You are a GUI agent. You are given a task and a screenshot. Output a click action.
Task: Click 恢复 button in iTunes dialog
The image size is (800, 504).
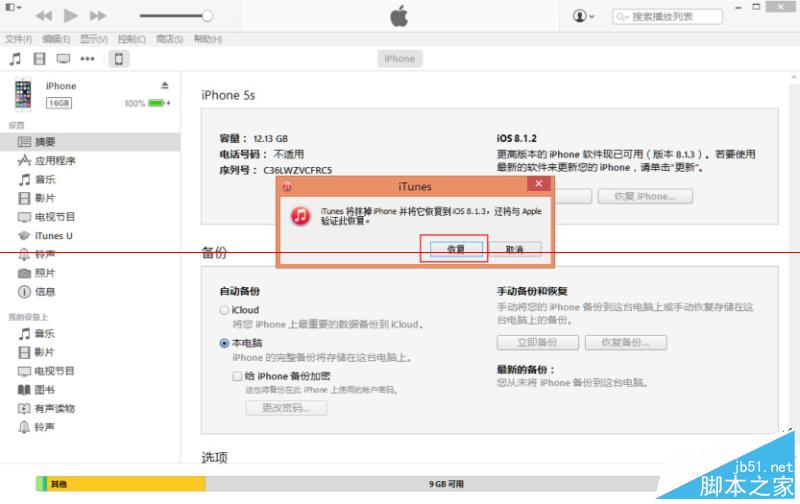point(456,249)
